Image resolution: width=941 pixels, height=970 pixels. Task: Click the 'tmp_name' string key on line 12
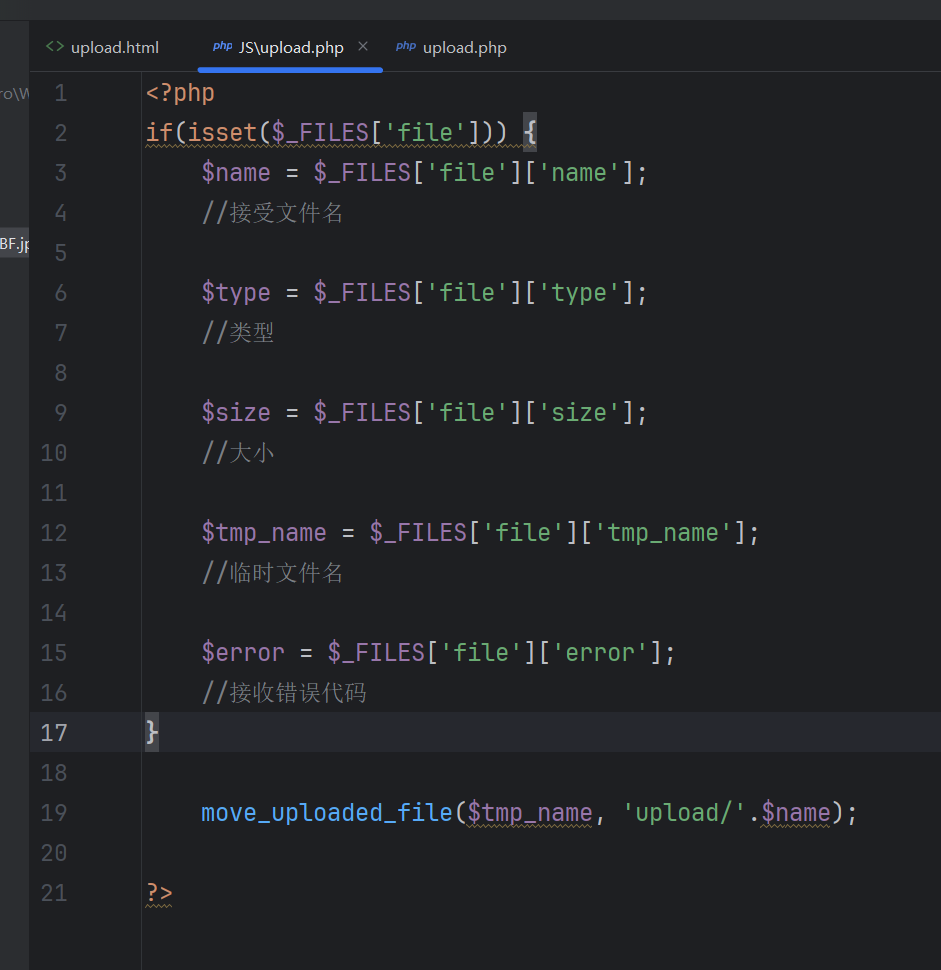pyautogui.click(x=663, y=533)
